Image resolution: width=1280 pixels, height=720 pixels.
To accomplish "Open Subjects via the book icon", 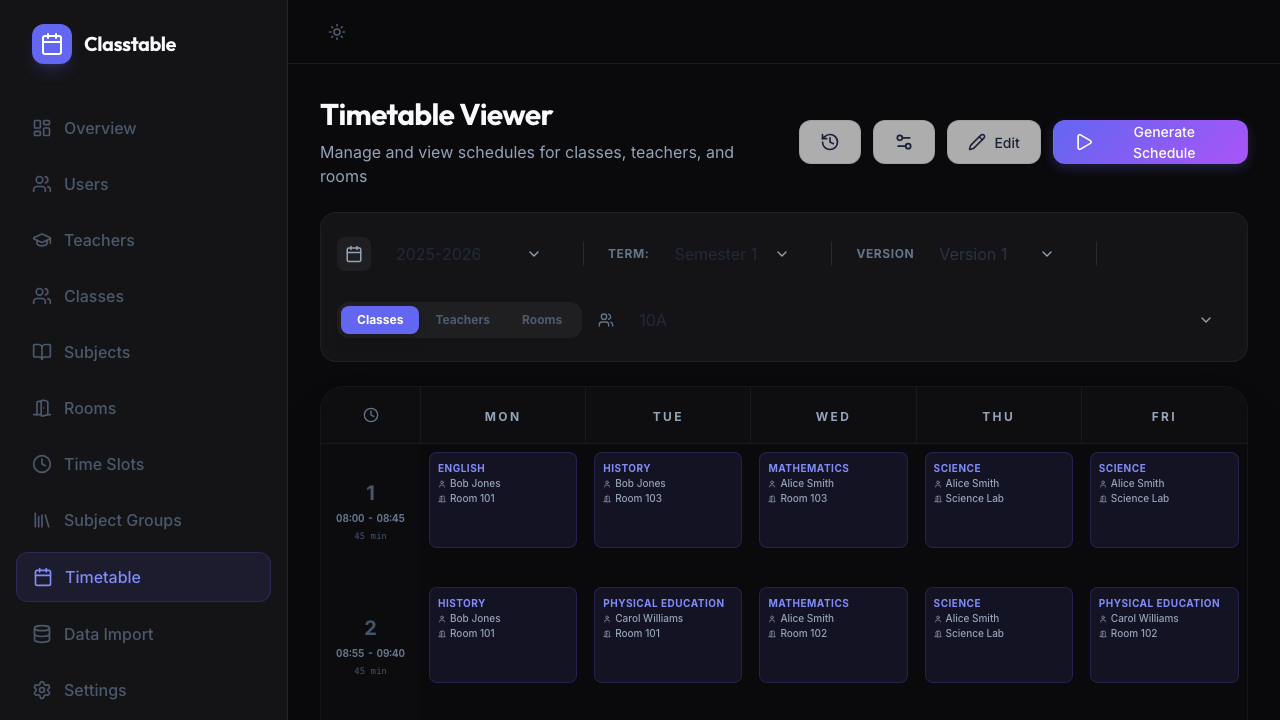I will pyautogui.click(x=41, y=352).
